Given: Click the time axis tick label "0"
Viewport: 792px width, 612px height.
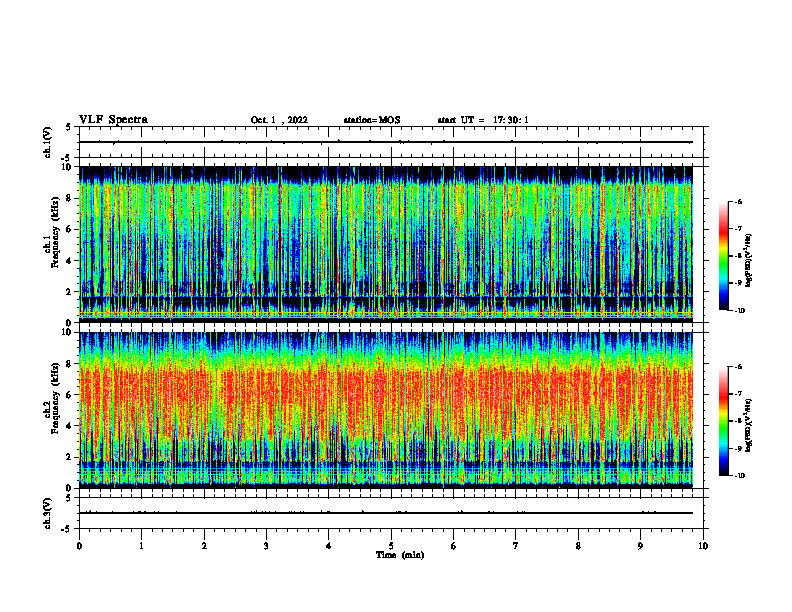Looking at the screenshot, I should click(79, 546).
